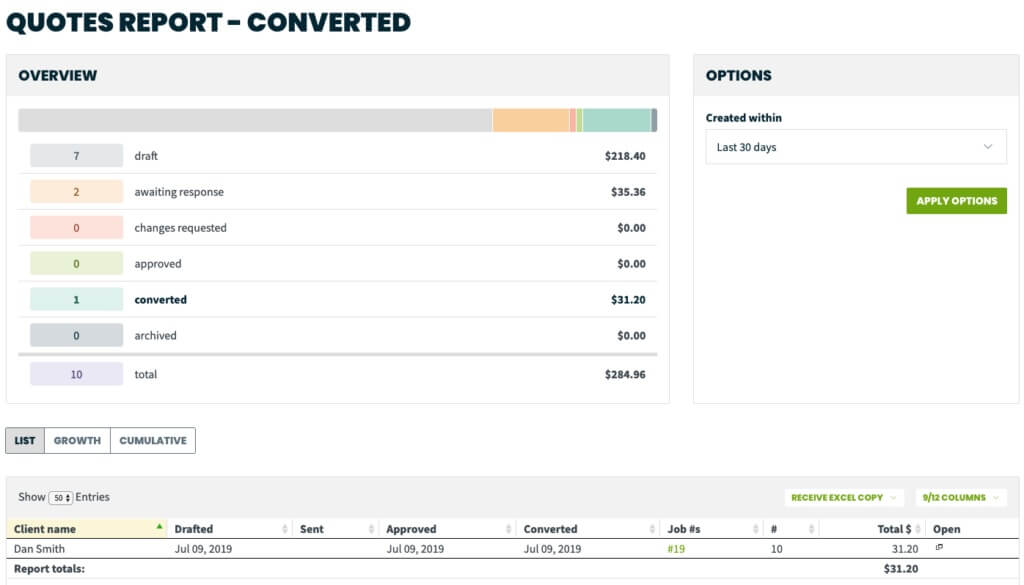
Task: Open job link #19
Action: [676, 549]
